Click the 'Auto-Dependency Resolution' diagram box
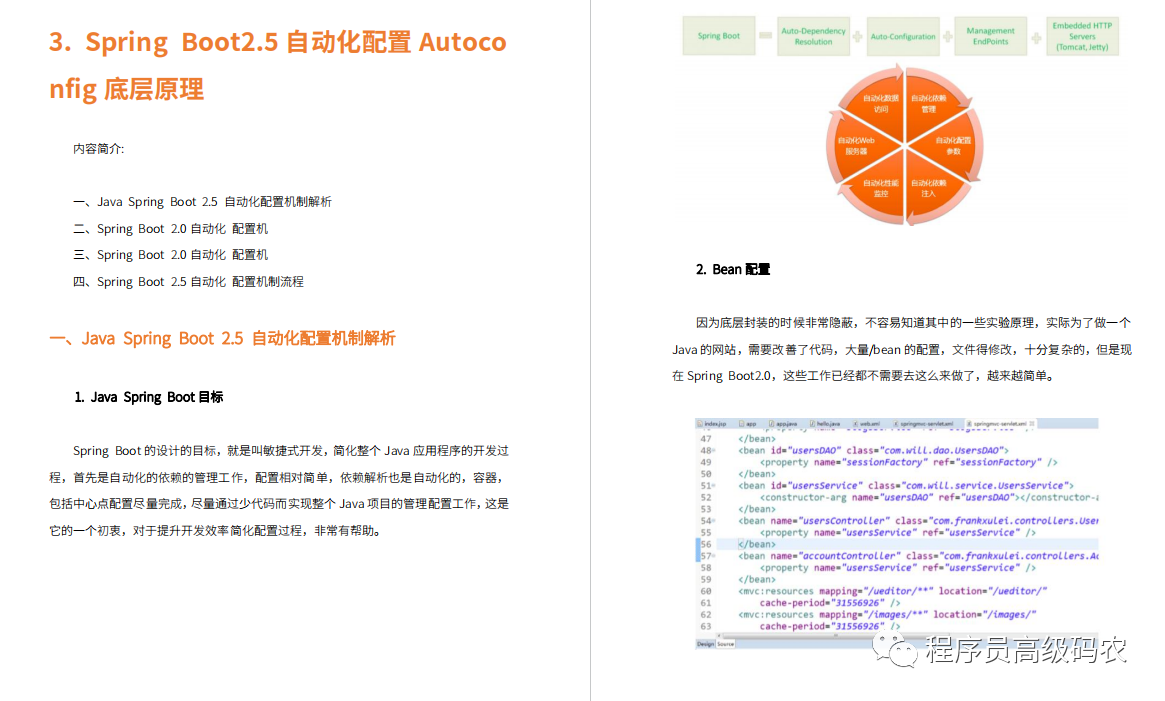The width and height of the screenshot is (1165, 701). click(x=813, y=36)
